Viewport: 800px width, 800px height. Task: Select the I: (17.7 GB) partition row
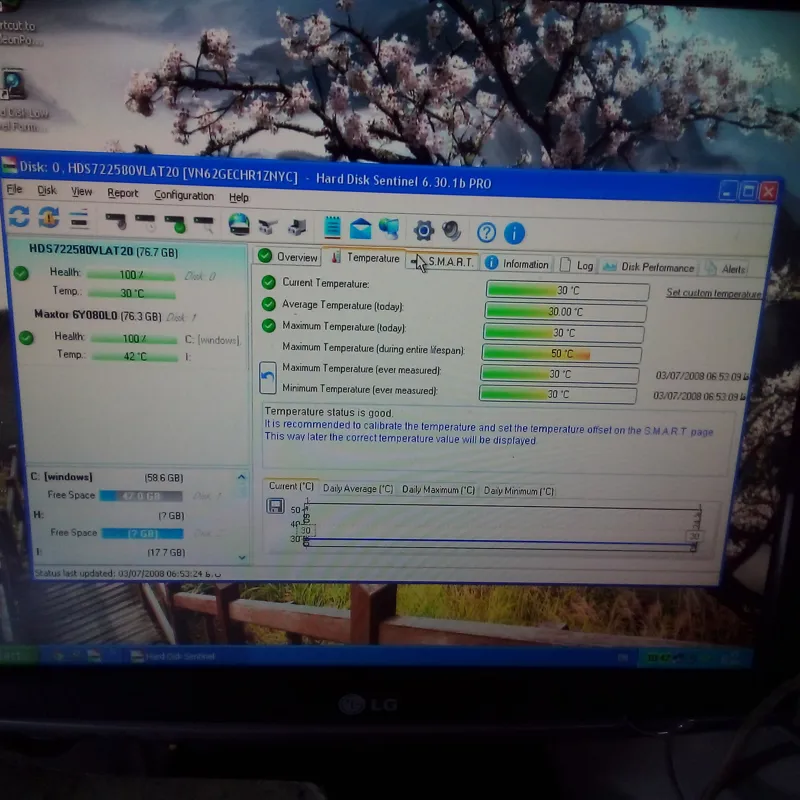[110, 552]
